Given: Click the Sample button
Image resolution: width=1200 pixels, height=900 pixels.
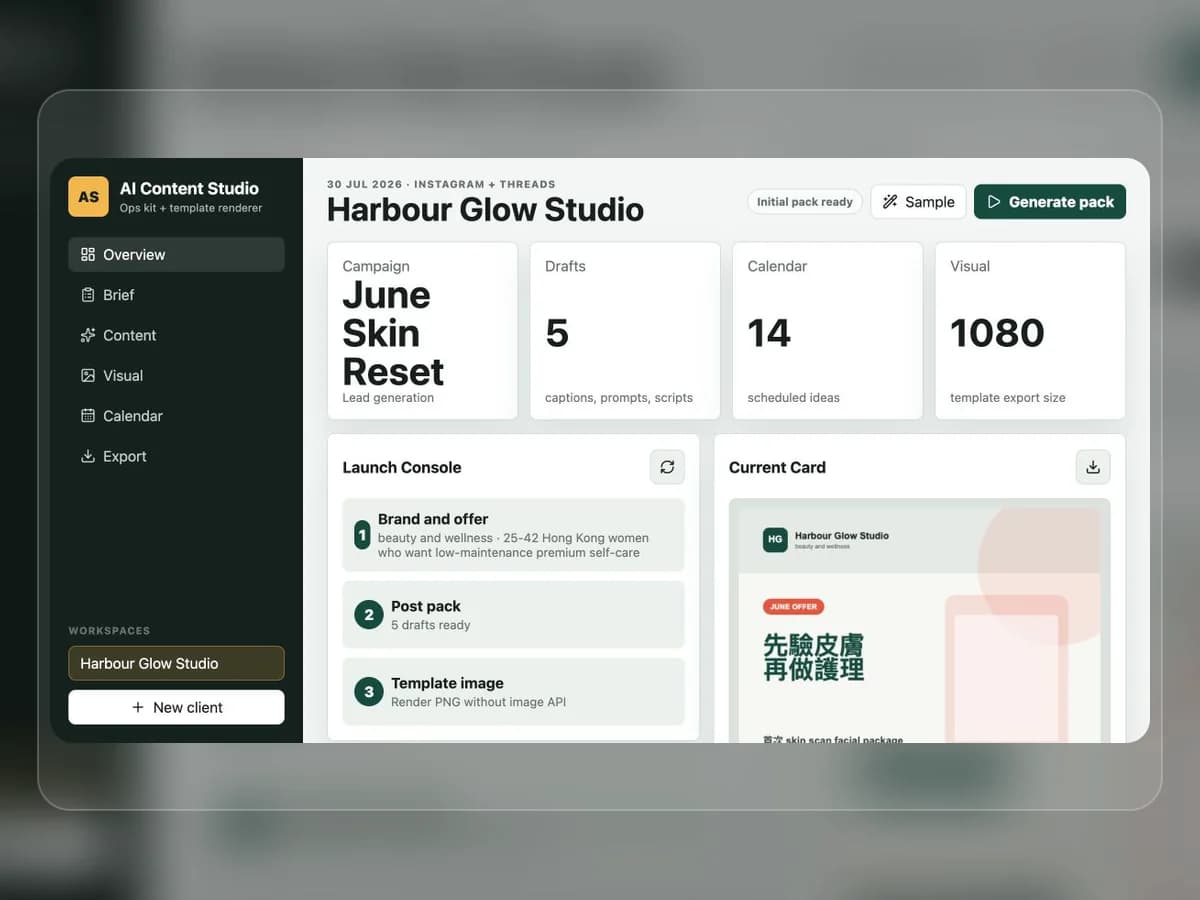Looking at the screenshot, I should tap(918, 202).
